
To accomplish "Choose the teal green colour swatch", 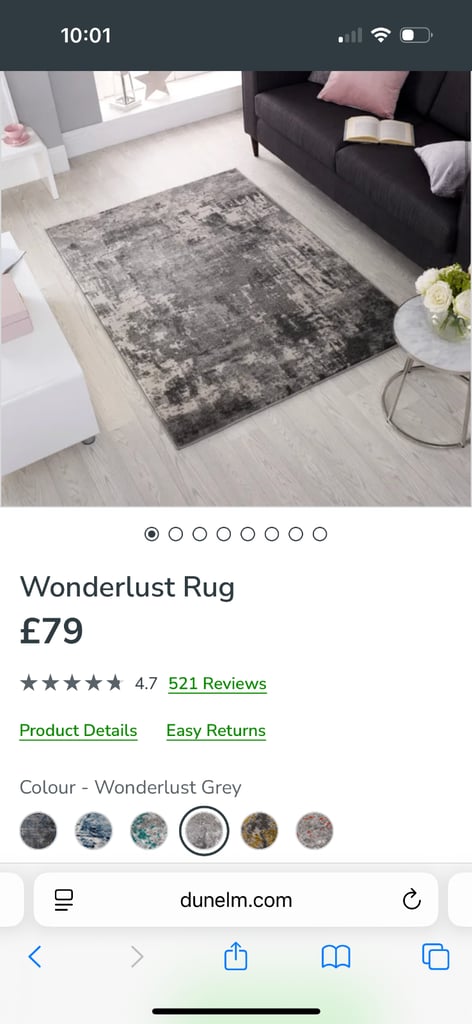I will tap(149, 831).
